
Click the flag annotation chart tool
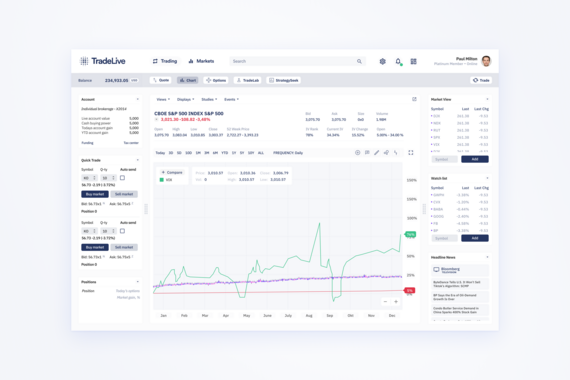pos(367,153)
